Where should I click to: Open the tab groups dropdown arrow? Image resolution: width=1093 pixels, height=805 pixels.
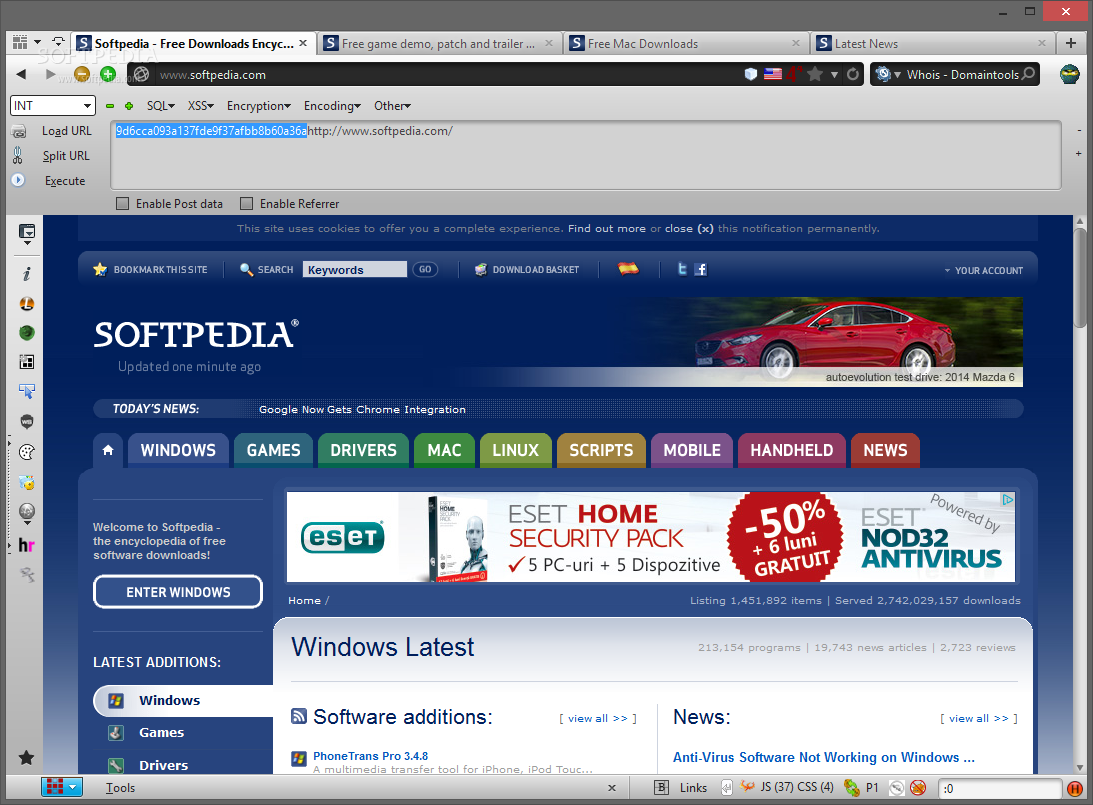click(38, 43)
